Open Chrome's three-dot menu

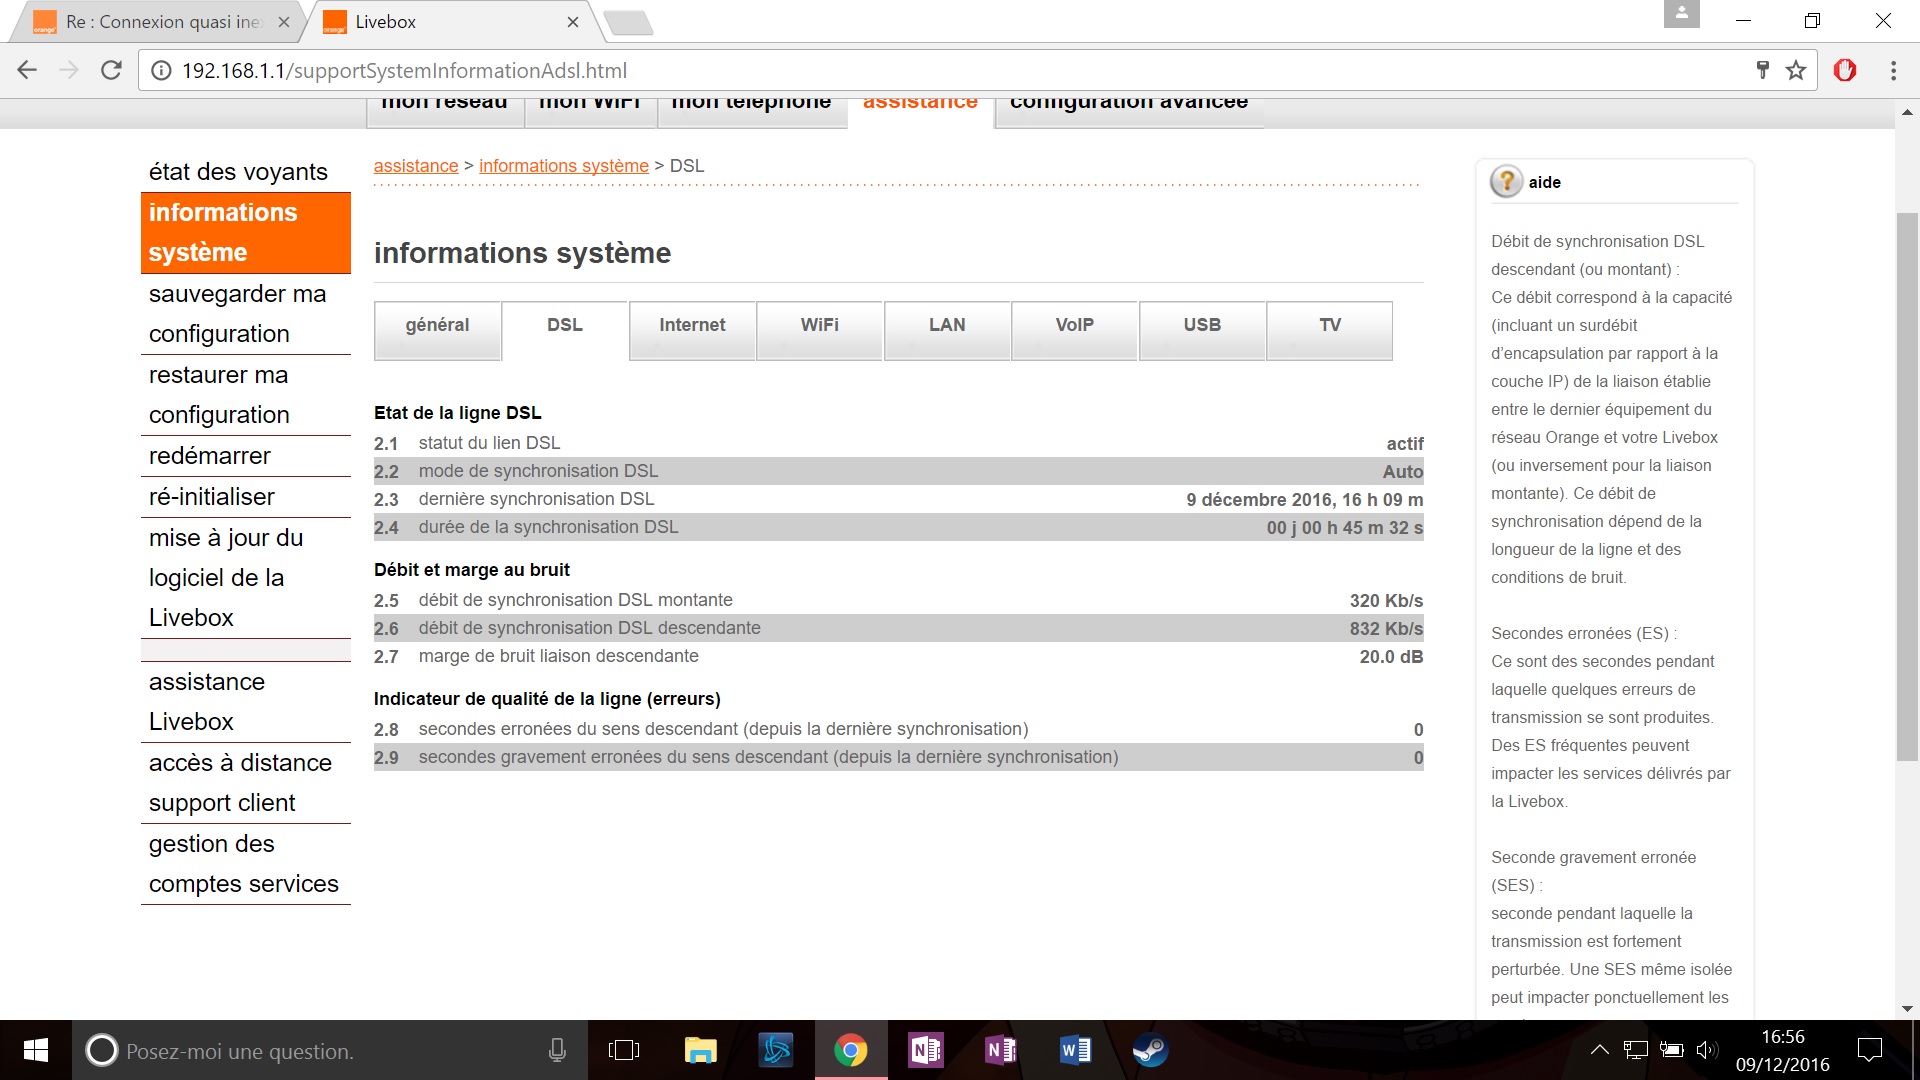click(x=1893, y=70)
